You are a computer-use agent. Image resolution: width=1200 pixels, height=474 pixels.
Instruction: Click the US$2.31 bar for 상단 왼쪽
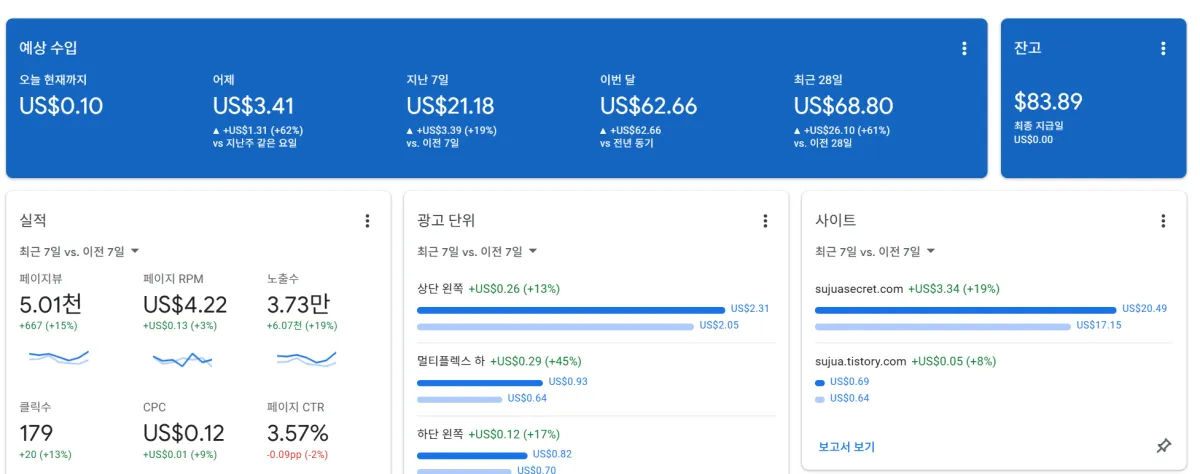click(571, 310)
